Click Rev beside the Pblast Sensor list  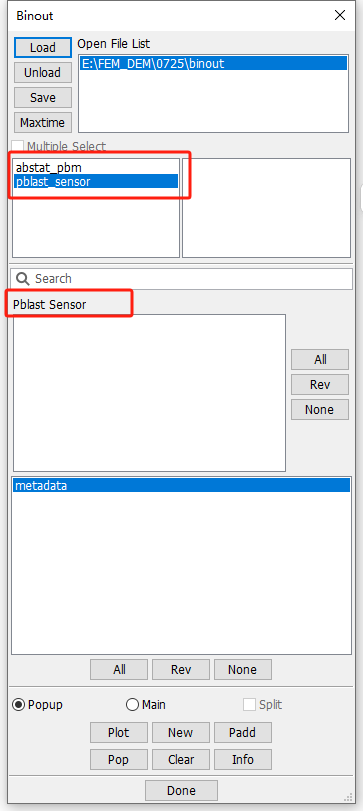320,384
